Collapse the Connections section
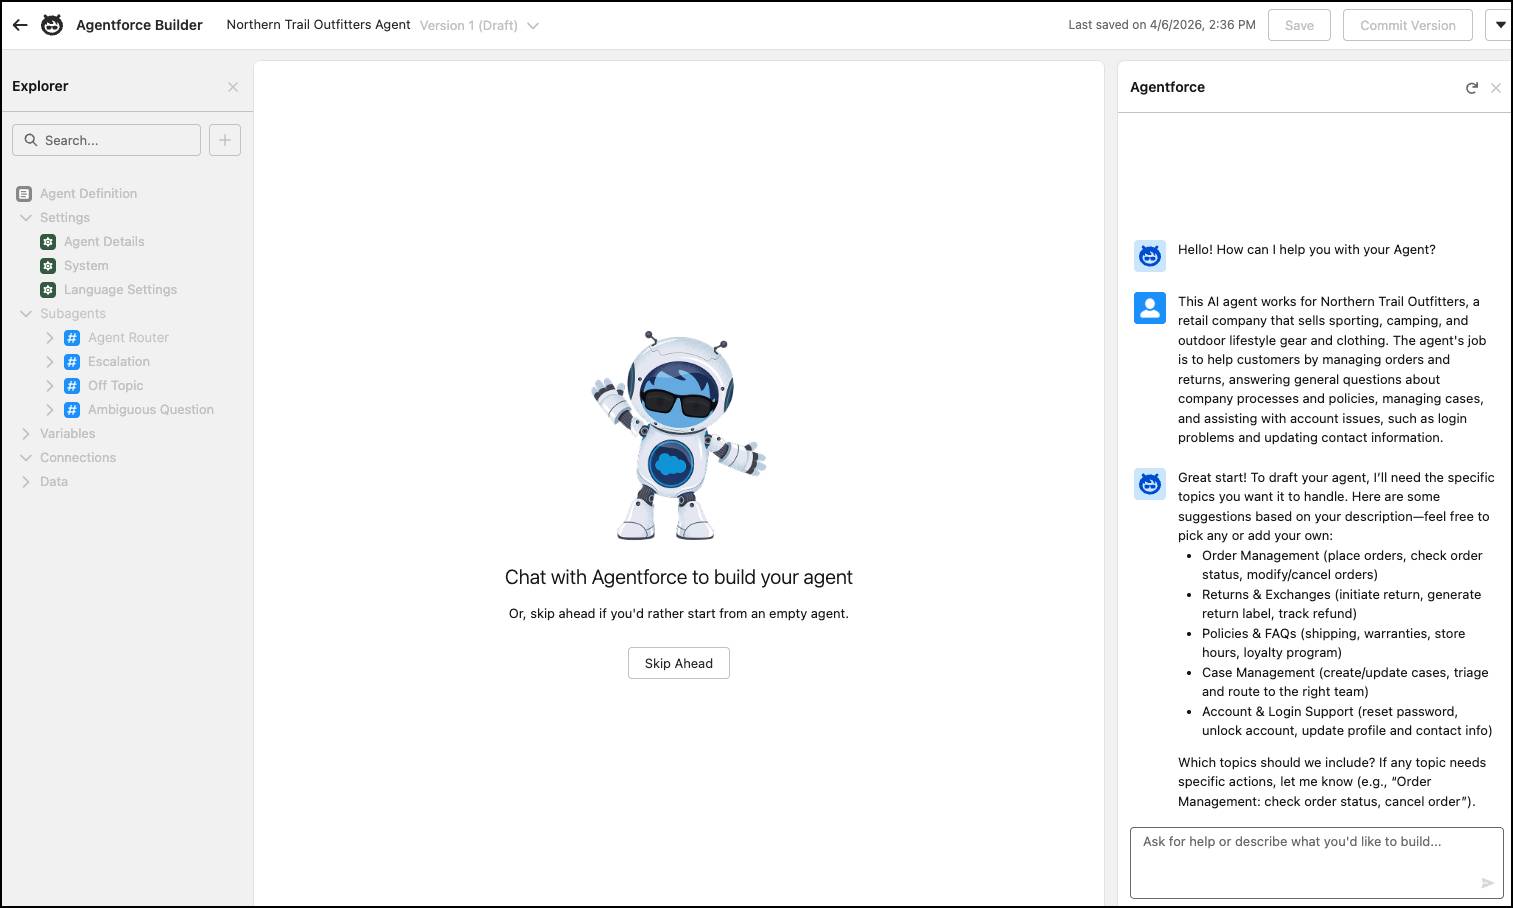Screen dimensions: 1513x908 coord(26,458)
